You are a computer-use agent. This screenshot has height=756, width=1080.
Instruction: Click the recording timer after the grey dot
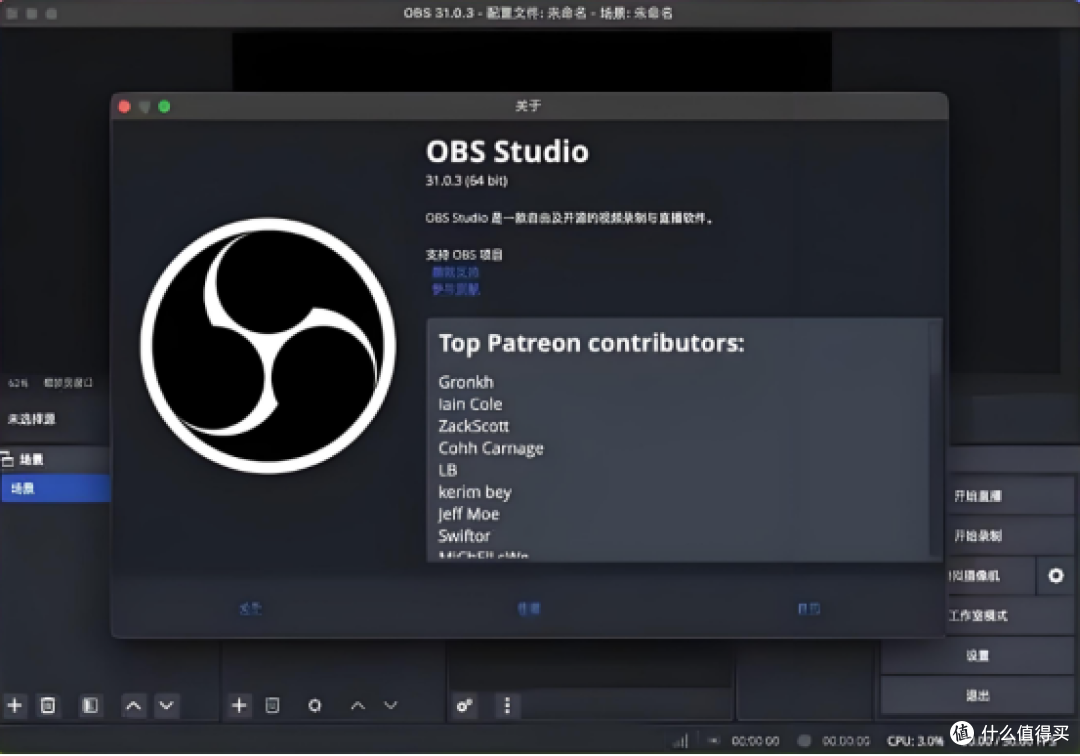pos(846,741)
